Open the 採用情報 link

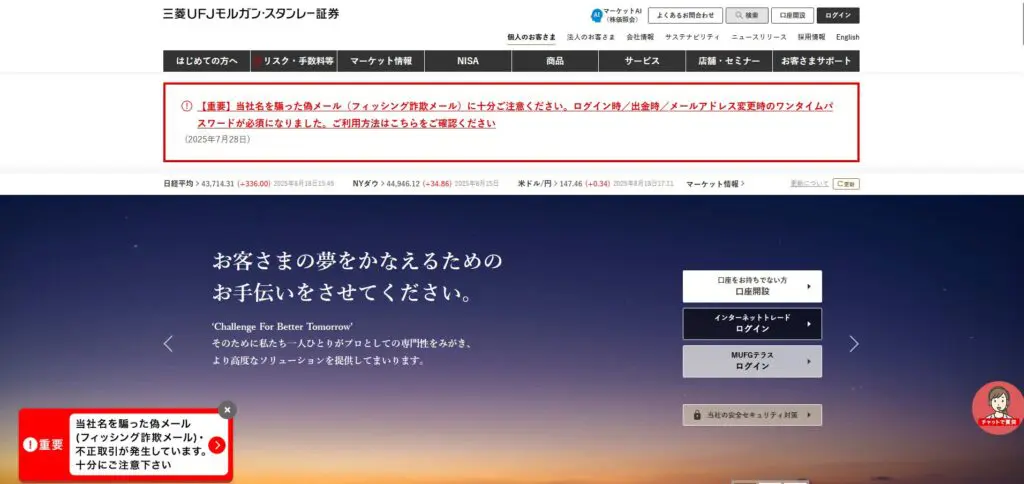tap(811, 37)
